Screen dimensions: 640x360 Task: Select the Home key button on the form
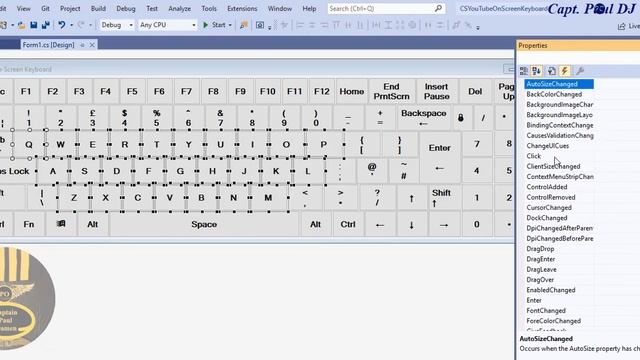click(351, 91)
